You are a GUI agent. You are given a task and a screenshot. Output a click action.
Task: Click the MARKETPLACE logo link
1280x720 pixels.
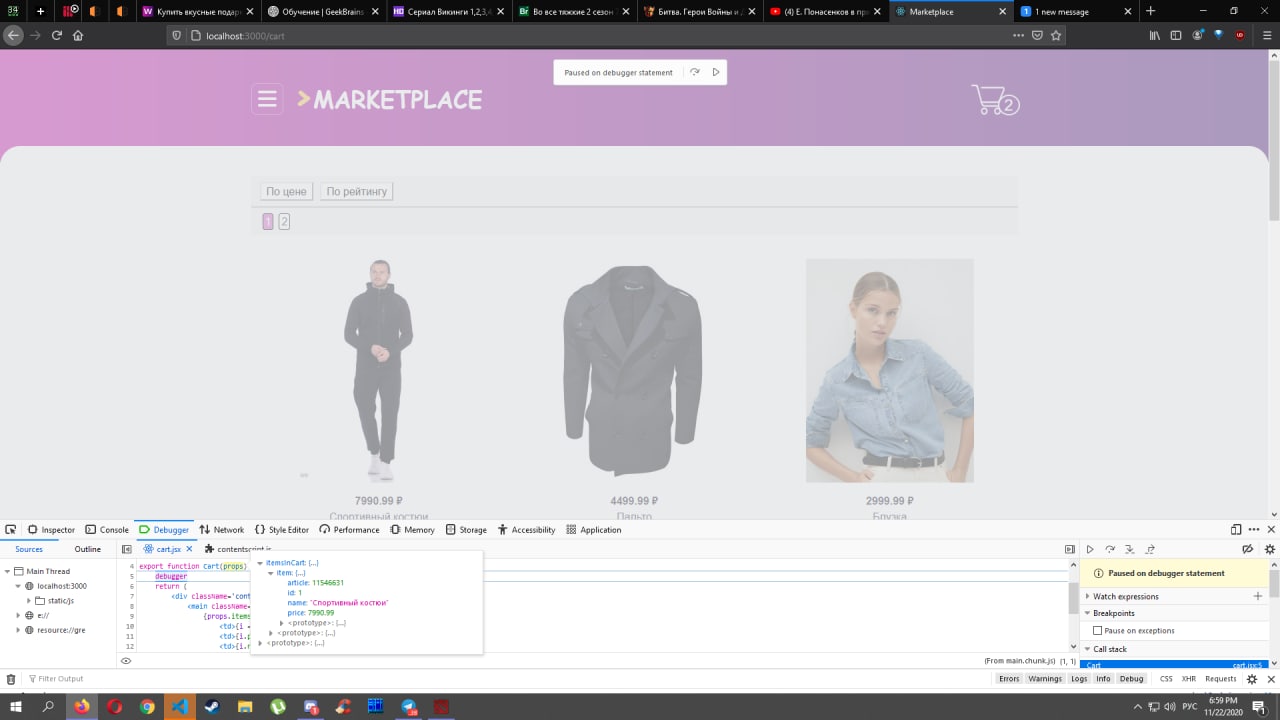[x=390, y=99]
